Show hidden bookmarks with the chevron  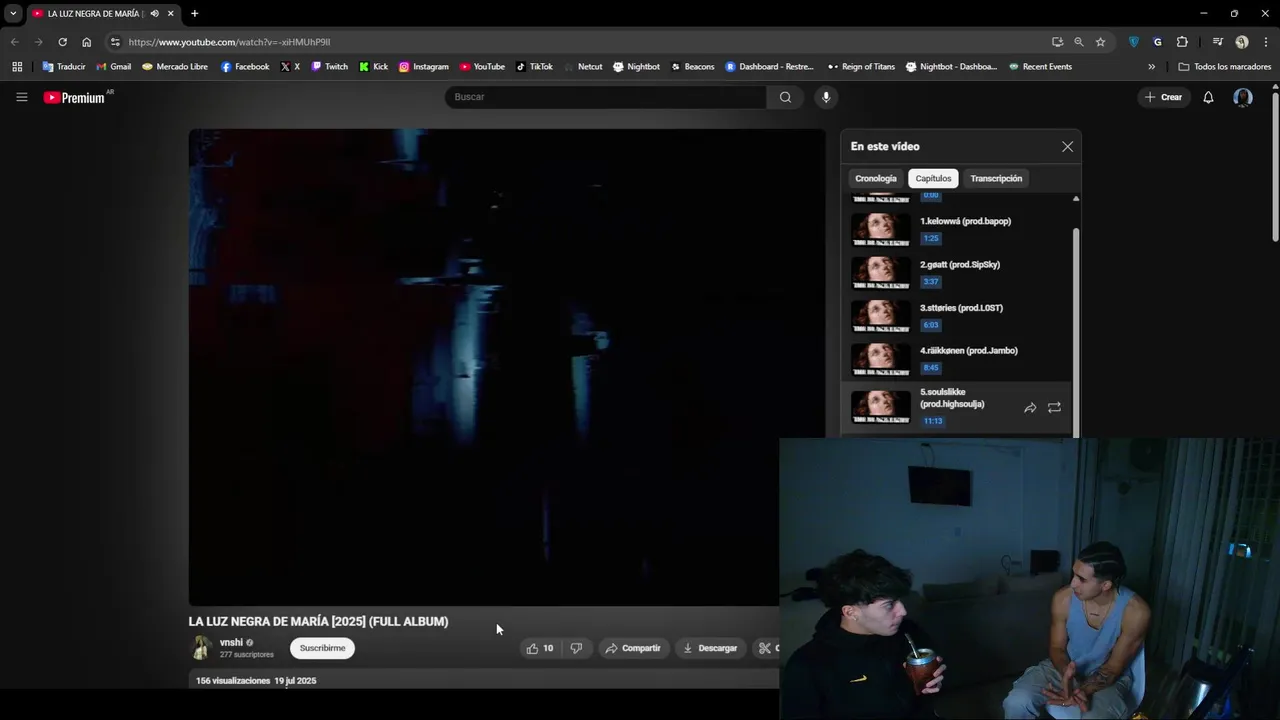pyautogui.click(x=1151, y=67)
